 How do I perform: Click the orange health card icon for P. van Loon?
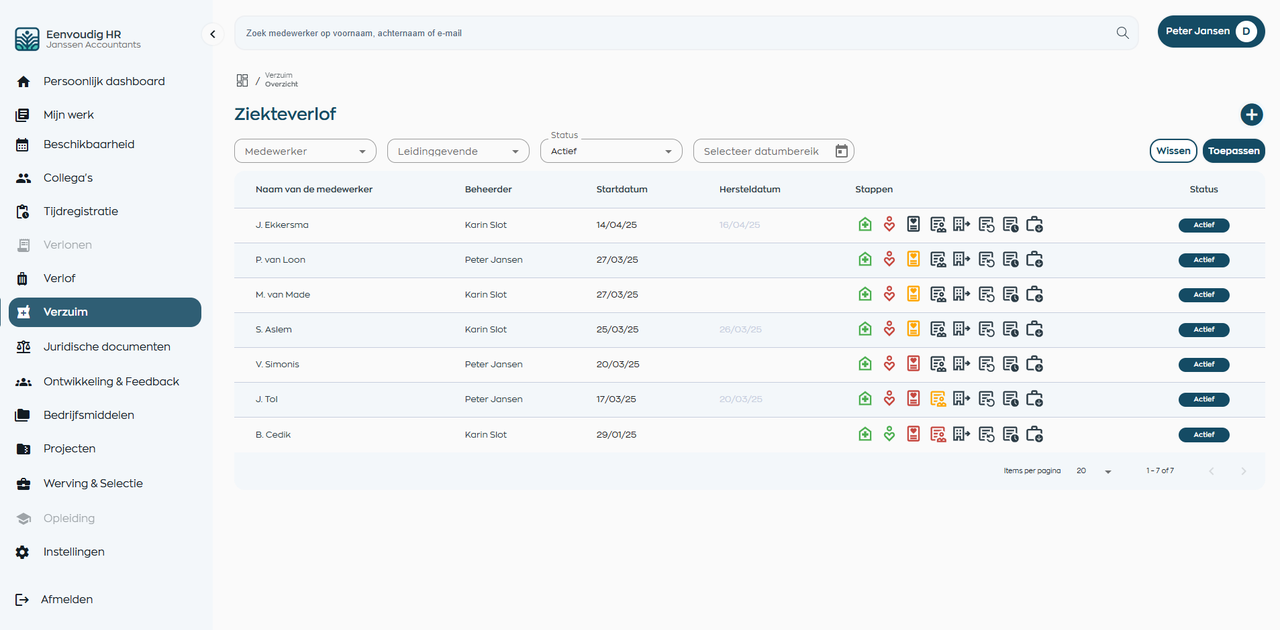tap(913, 260)
